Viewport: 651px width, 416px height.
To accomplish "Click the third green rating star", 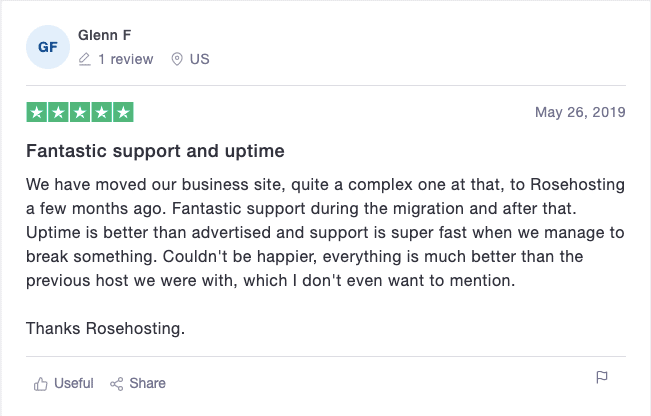I will (x=80, y=112).
